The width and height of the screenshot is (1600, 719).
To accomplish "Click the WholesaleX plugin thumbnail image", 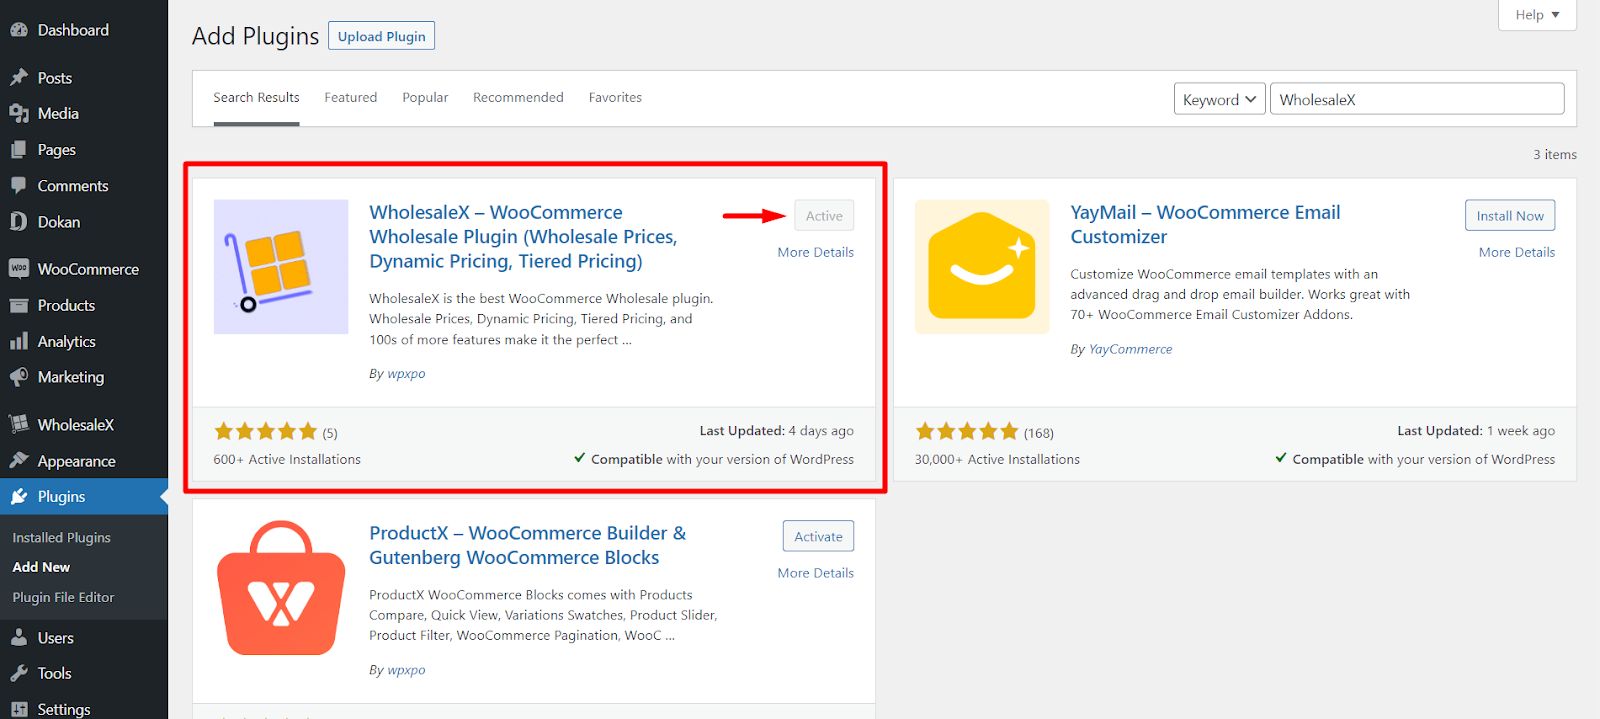I will click(281, 267).
